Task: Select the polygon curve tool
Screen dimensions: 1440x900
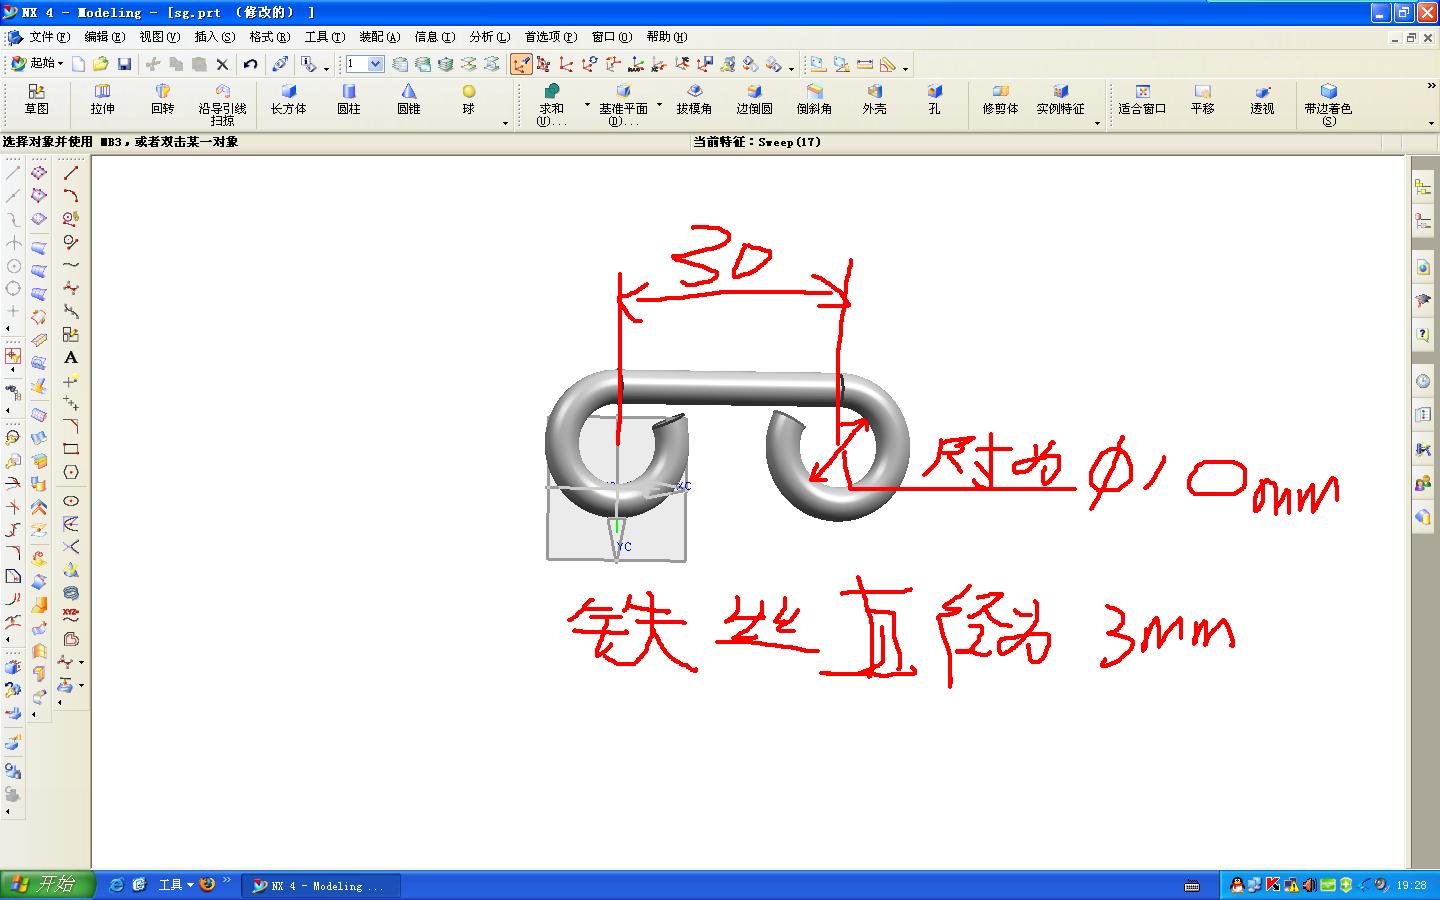Action: [x=70, y=472]
